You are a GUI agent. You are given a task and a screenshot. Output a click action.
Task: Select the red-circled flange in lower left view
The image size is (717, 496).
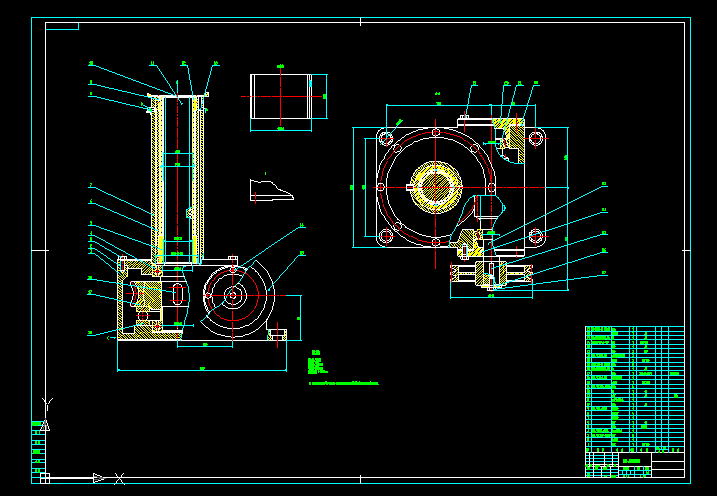tap(233, 296)
